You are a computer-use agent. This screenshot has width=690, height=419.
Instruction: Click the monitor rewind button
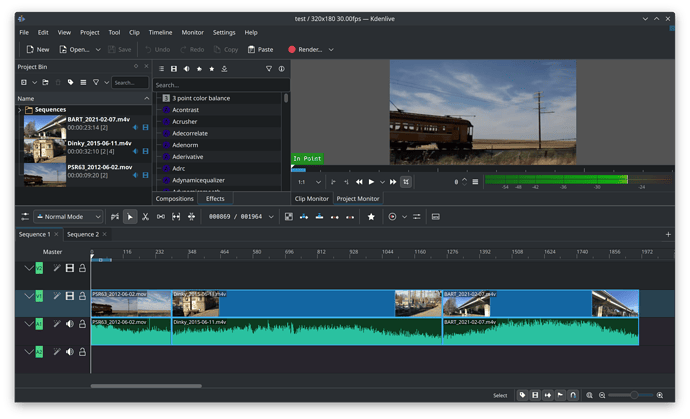point(359,182)
